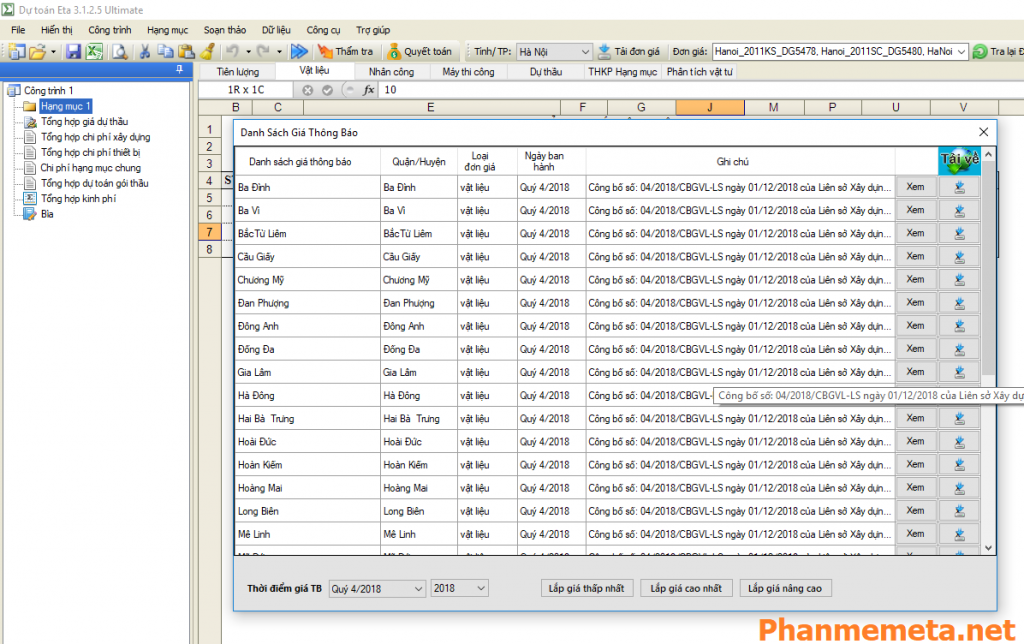This screenshot has width=1024, height=644.
Task: Open the 2018 year dropdown
Action: [x=480, y=588]
